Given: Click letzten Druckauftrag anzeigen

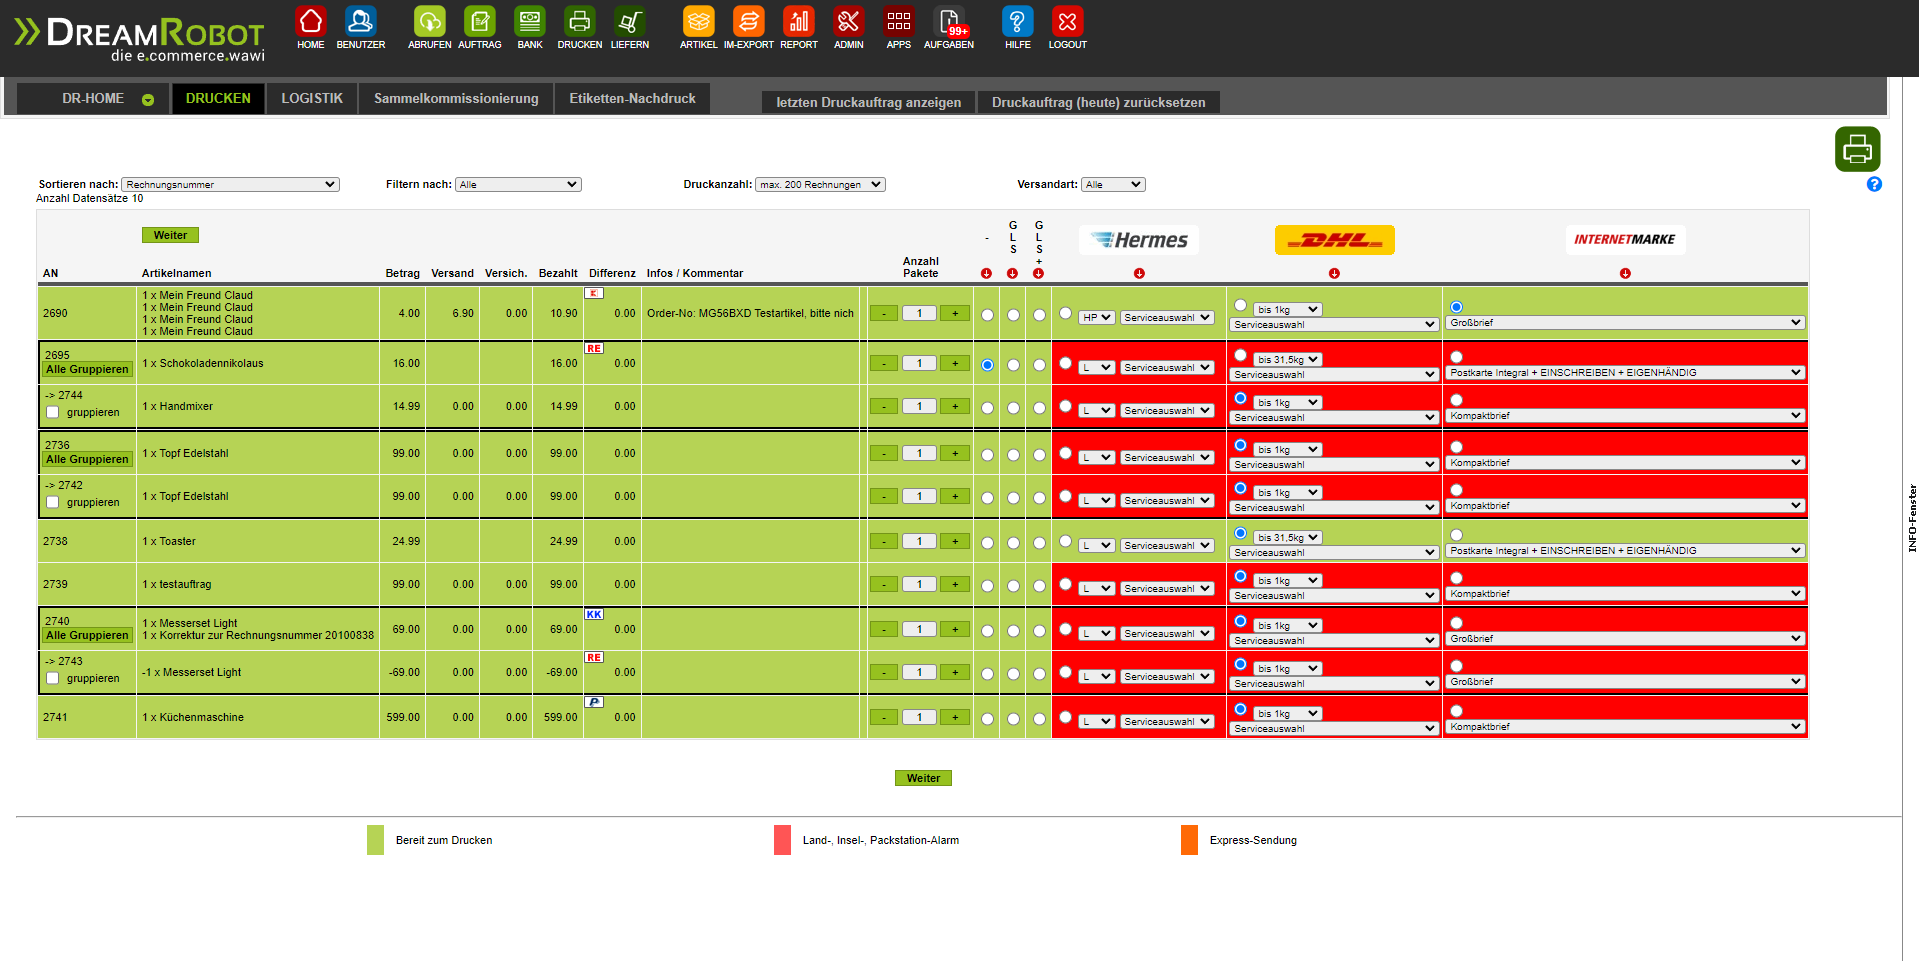Looking at the screenshot, I should point(869,102).
